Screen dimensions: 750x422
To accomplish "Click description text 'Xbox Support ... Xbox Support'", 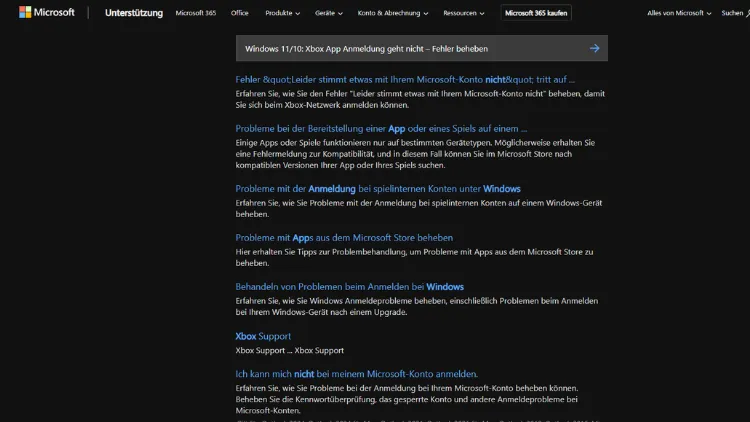I will pyautogui.click(x=289, y=350).
